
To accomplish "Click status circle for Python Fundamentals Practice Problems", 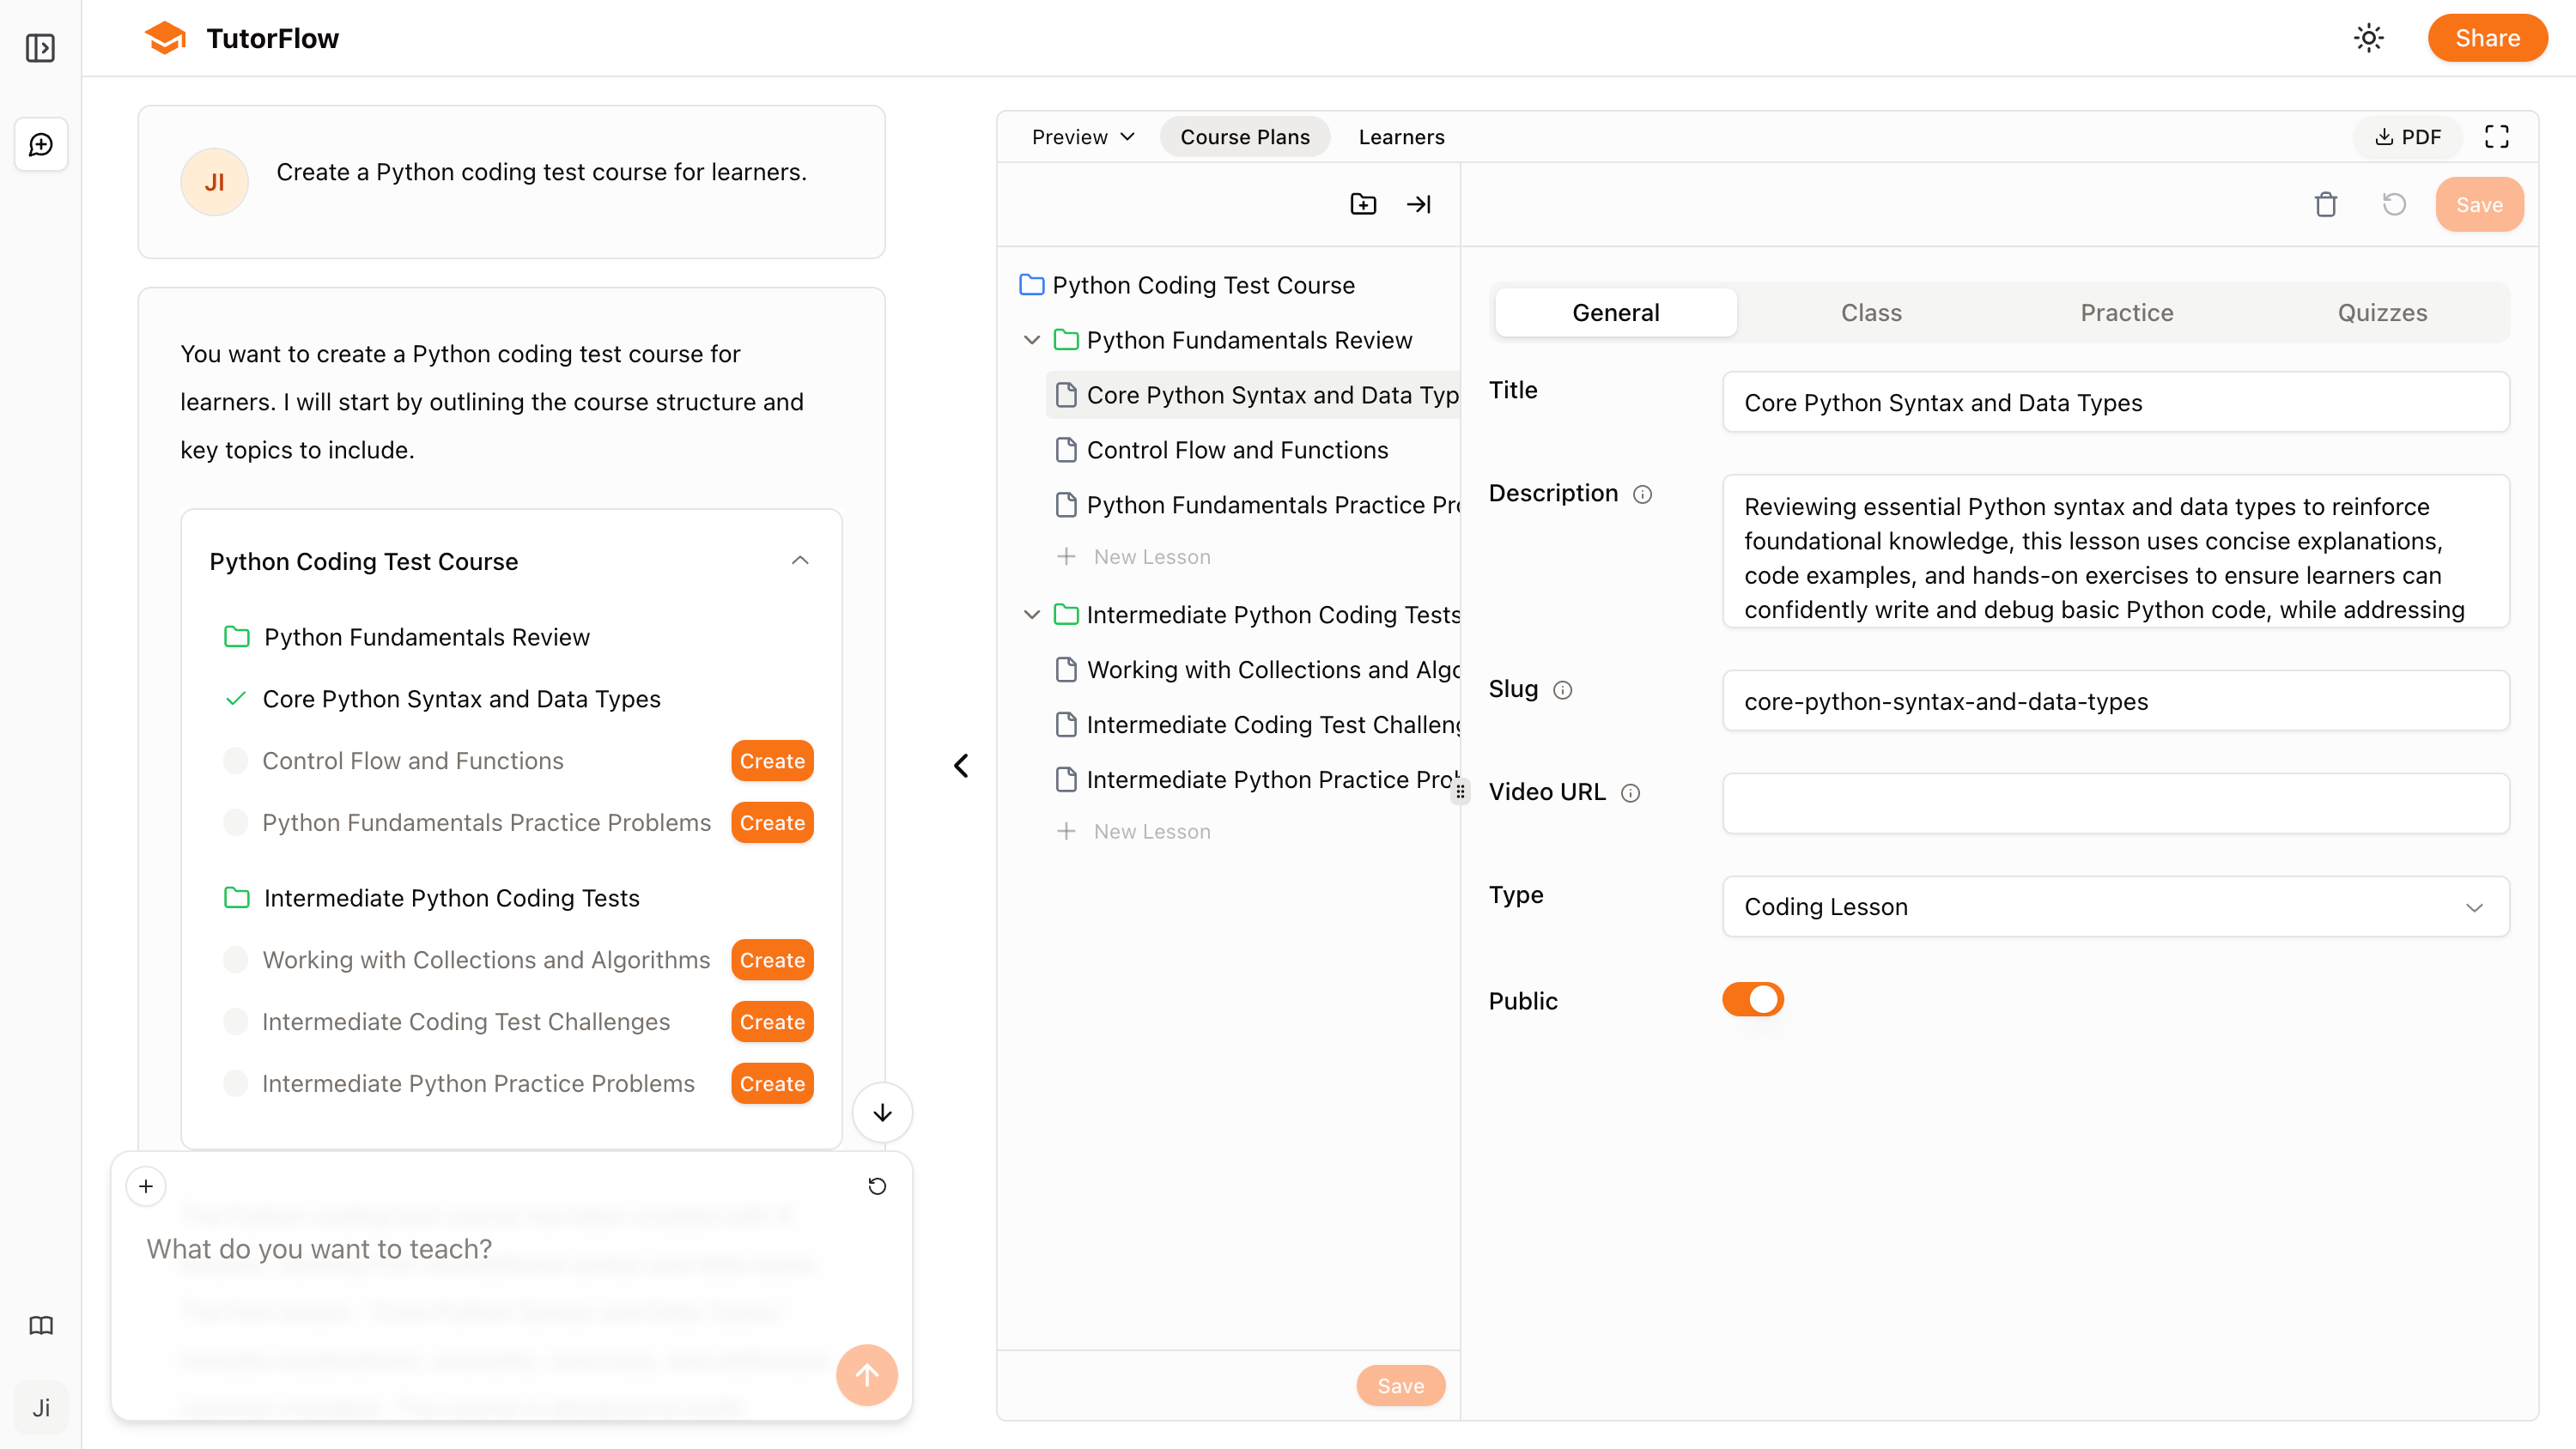I will (x=236, y=823).
